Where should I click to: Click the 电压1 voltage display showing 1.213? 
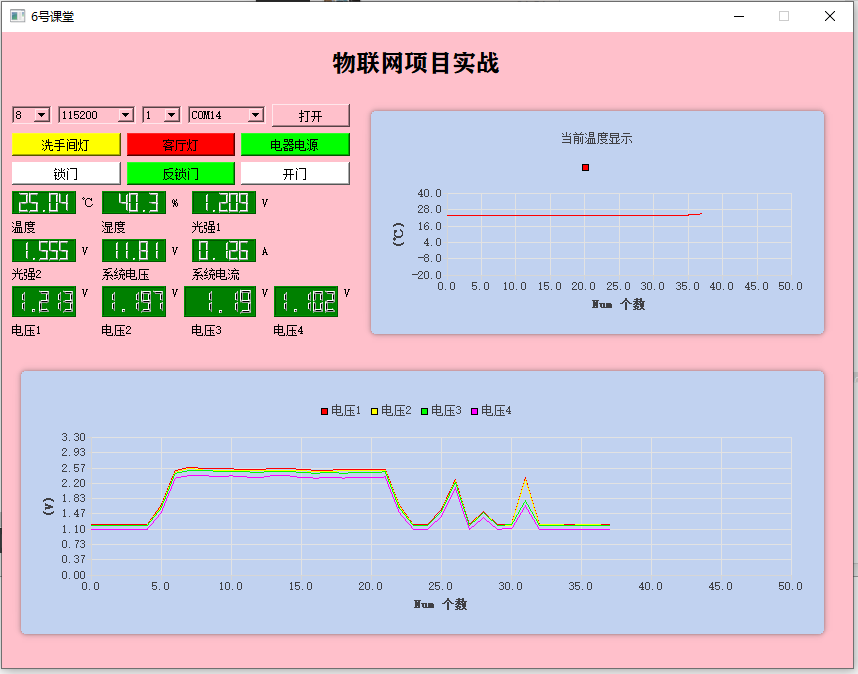[42, 299]
